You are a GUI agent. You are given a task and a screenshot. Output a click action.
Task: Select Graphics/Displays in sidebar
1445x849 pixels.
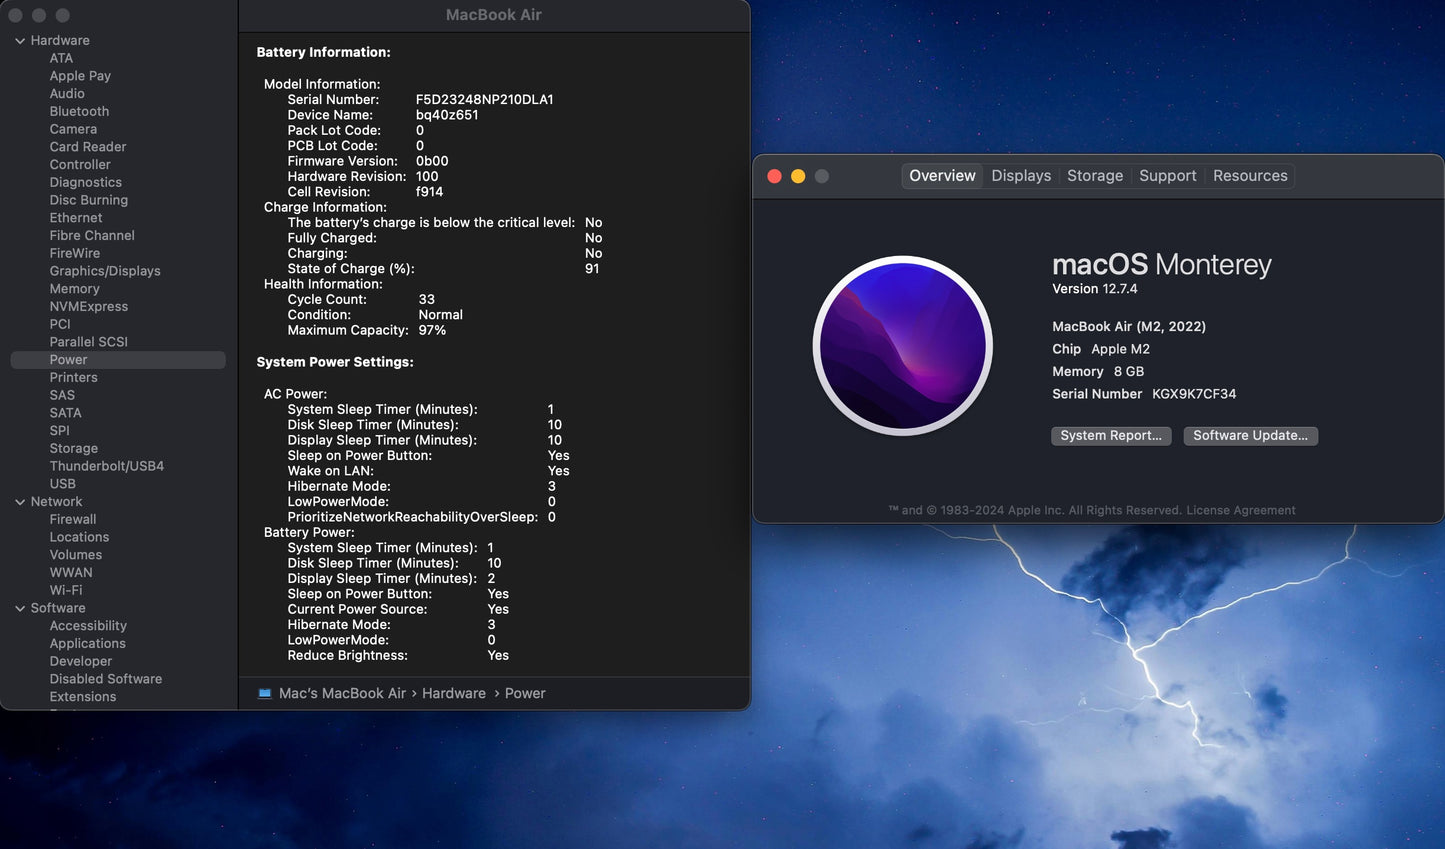[x=105, y=271]
